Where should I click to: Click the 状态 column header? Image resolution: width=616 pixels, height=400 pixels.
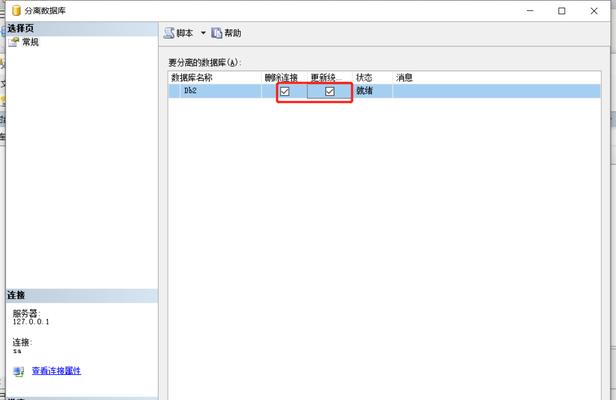coord(373,78)
